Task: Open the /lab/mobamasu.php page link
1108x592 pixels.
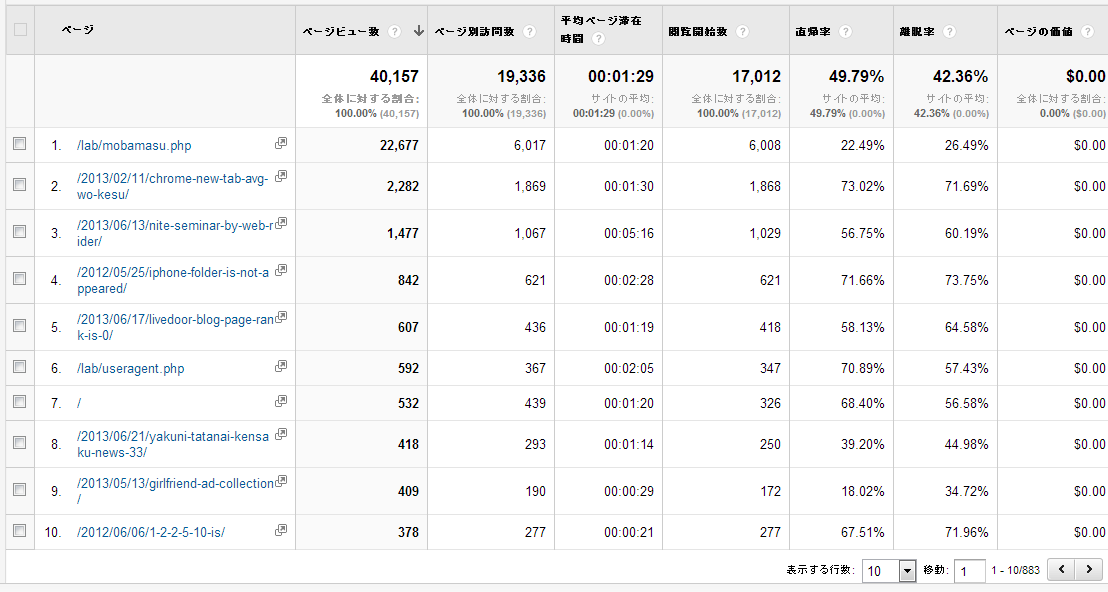Action: tap(134, 146)
